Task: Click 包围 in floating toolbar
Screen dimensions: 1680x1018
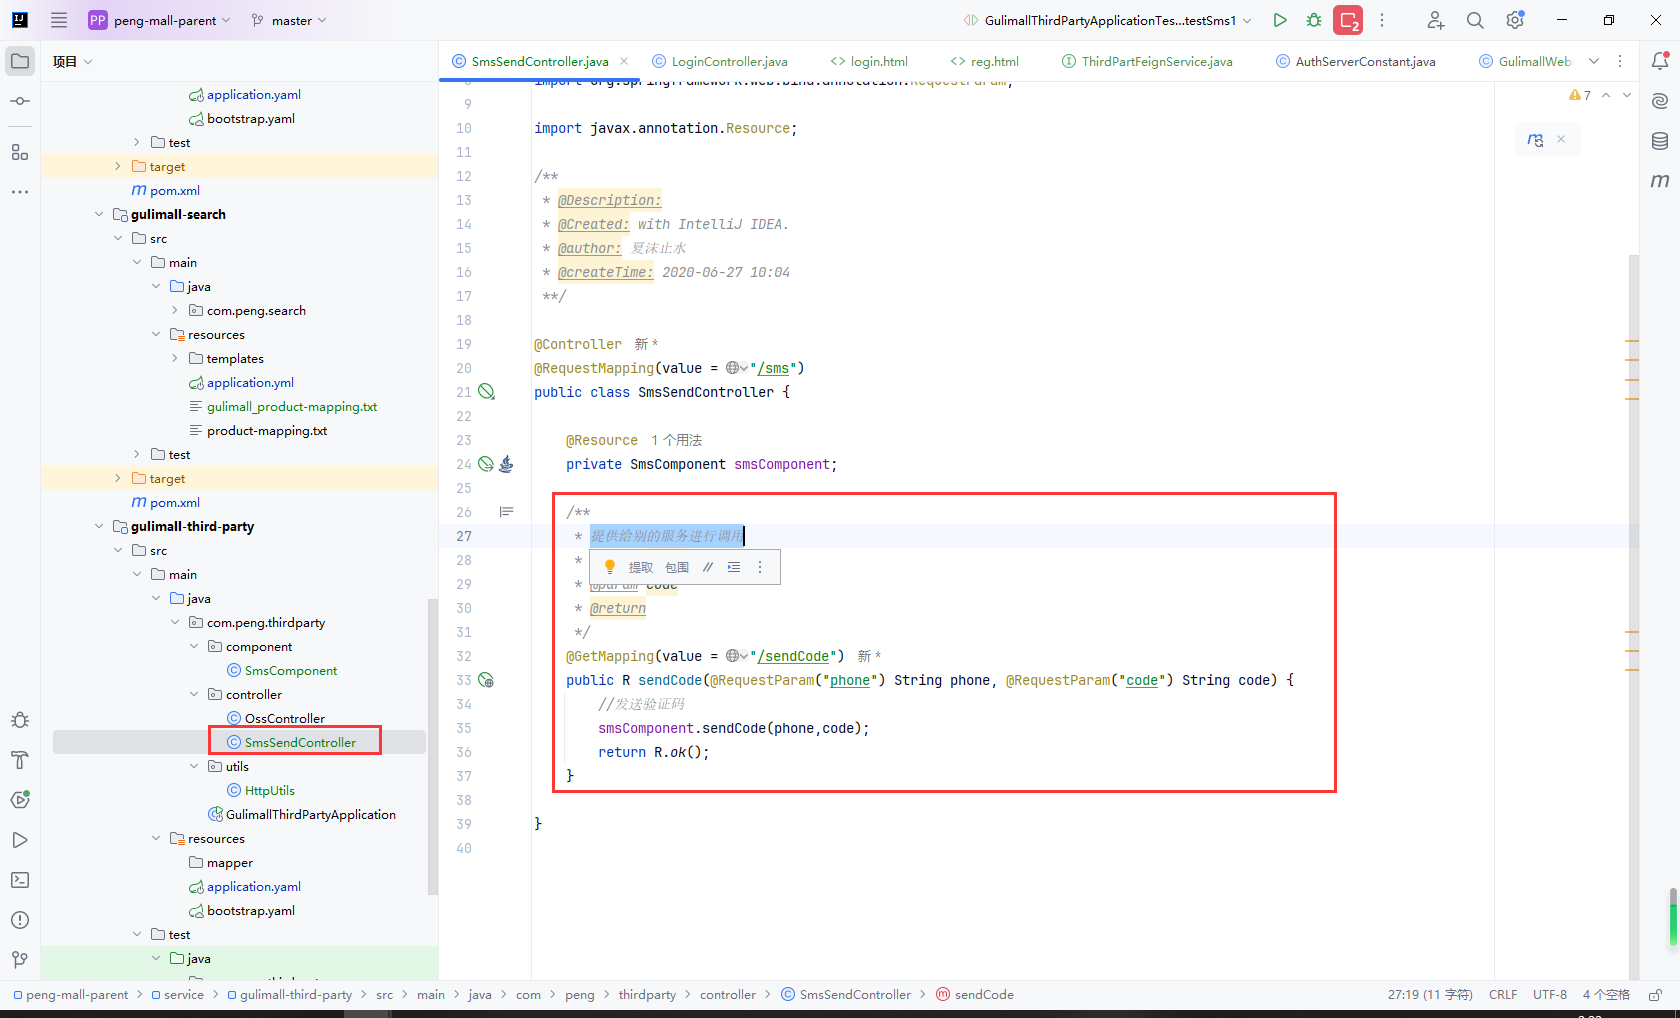Action: point(677,567)
